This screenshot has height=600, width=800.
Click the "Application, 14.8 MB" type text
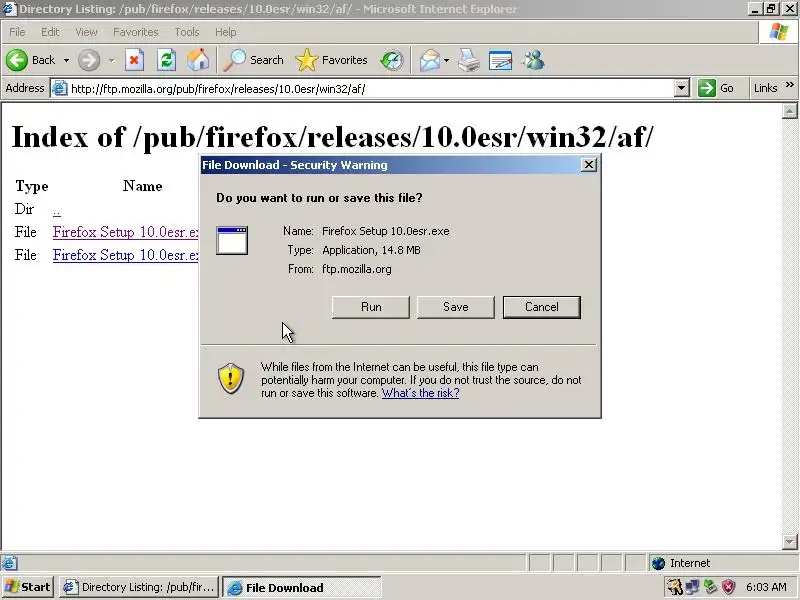pyautogui.click(x=371, y=250)
